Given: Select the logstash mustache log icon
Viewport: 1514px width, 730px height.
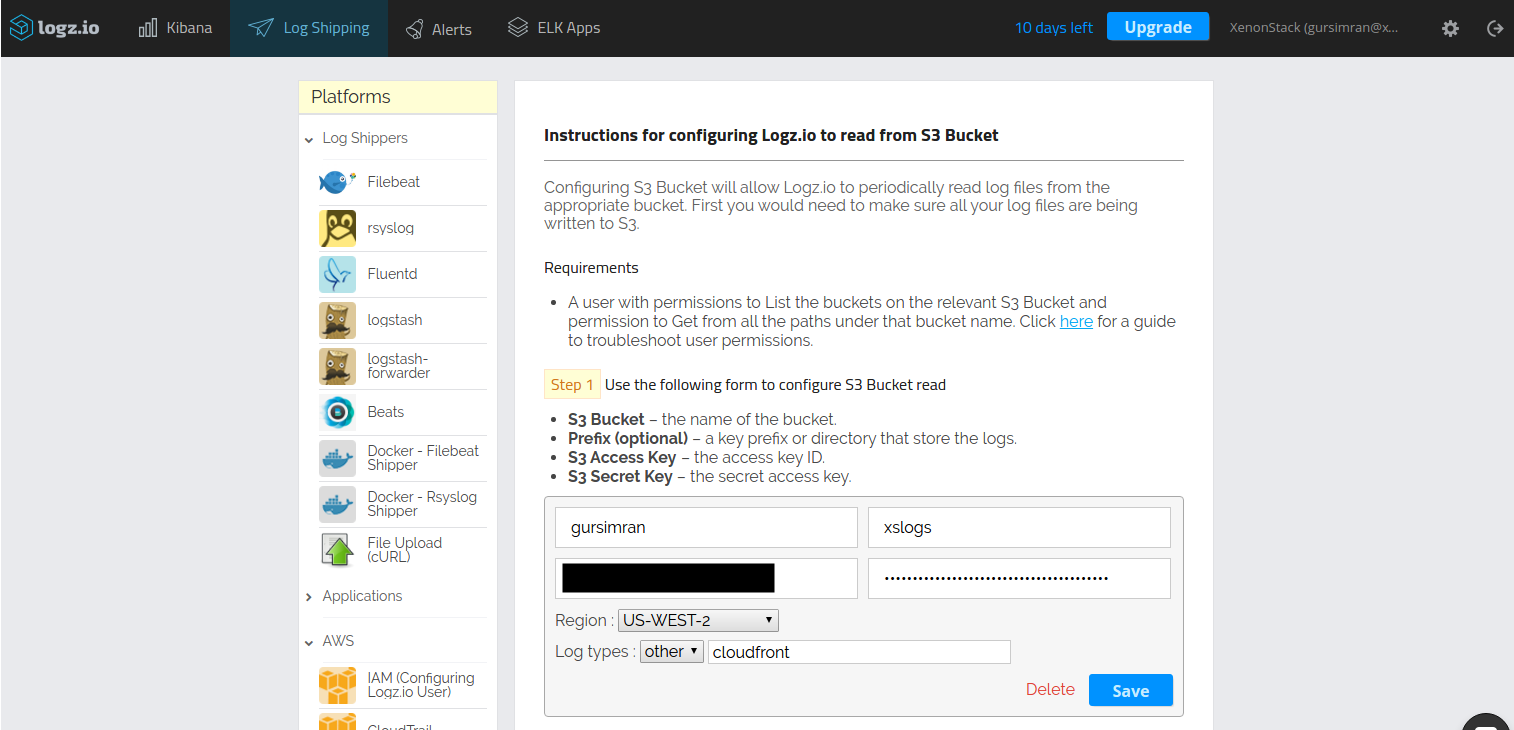Looking at the screenshot, I should [x=338, y=320].
